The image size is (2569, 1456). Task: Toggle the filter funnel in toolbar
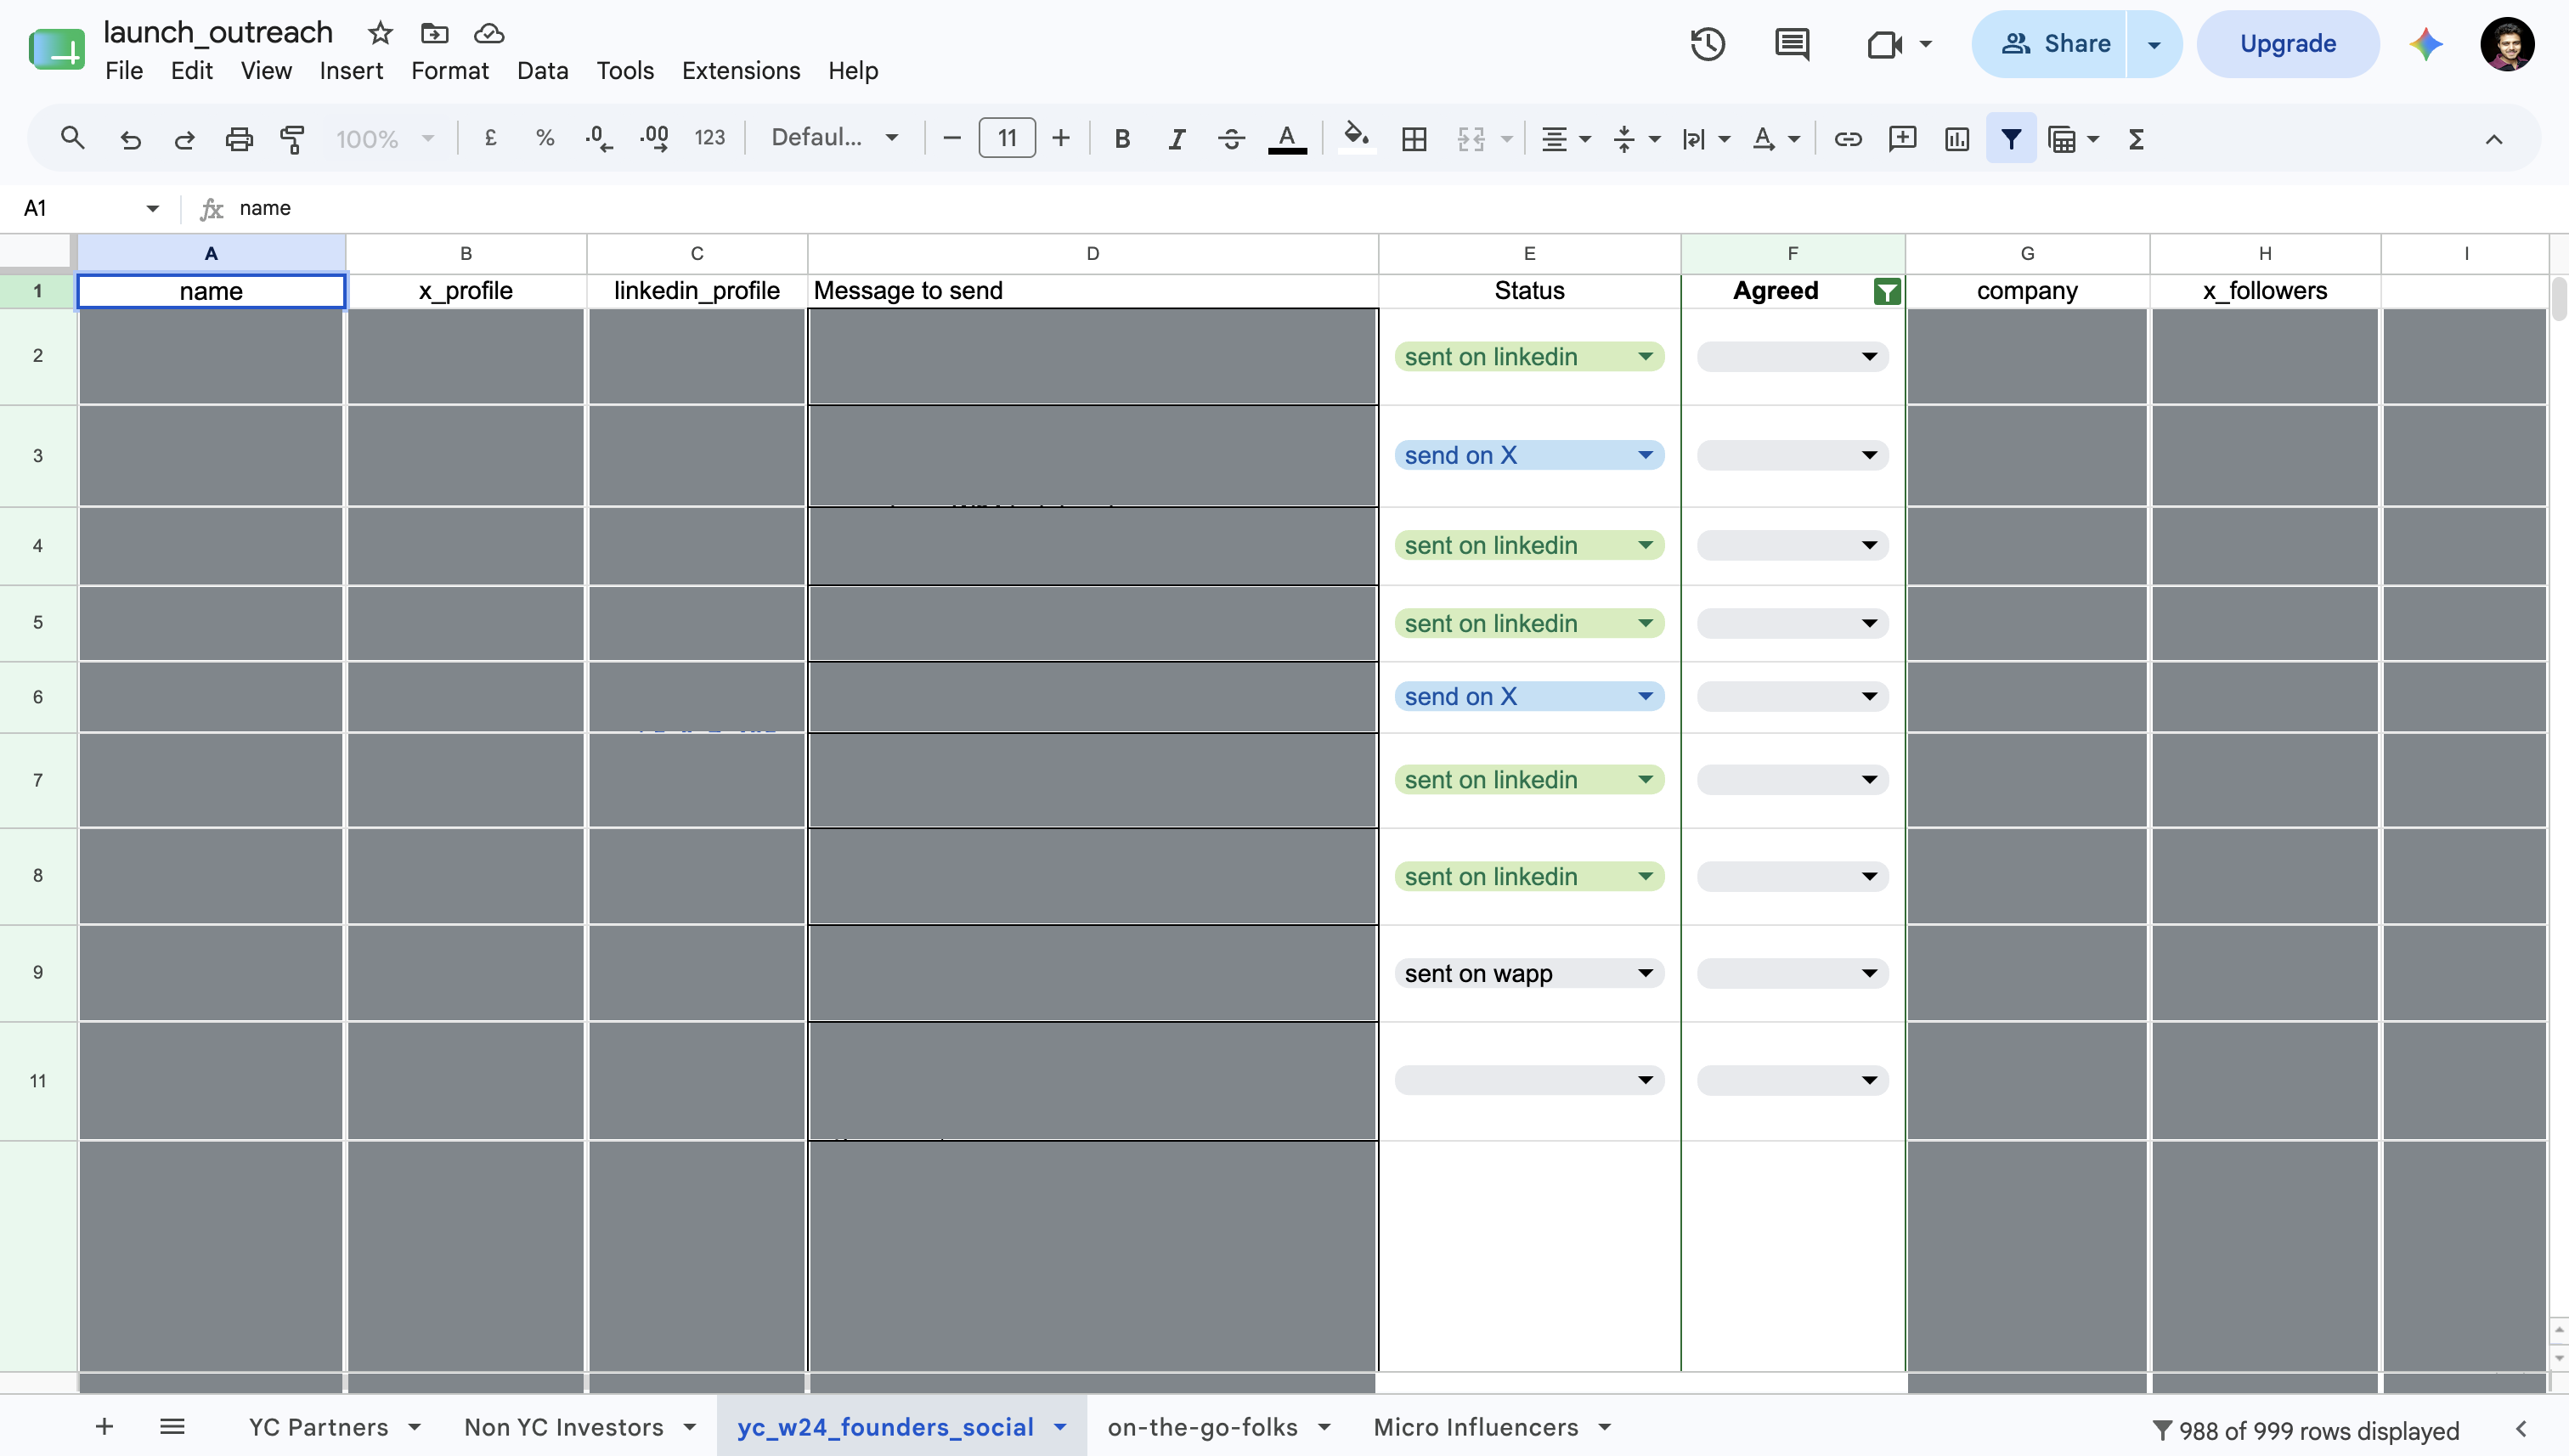tap(2011, 139)
